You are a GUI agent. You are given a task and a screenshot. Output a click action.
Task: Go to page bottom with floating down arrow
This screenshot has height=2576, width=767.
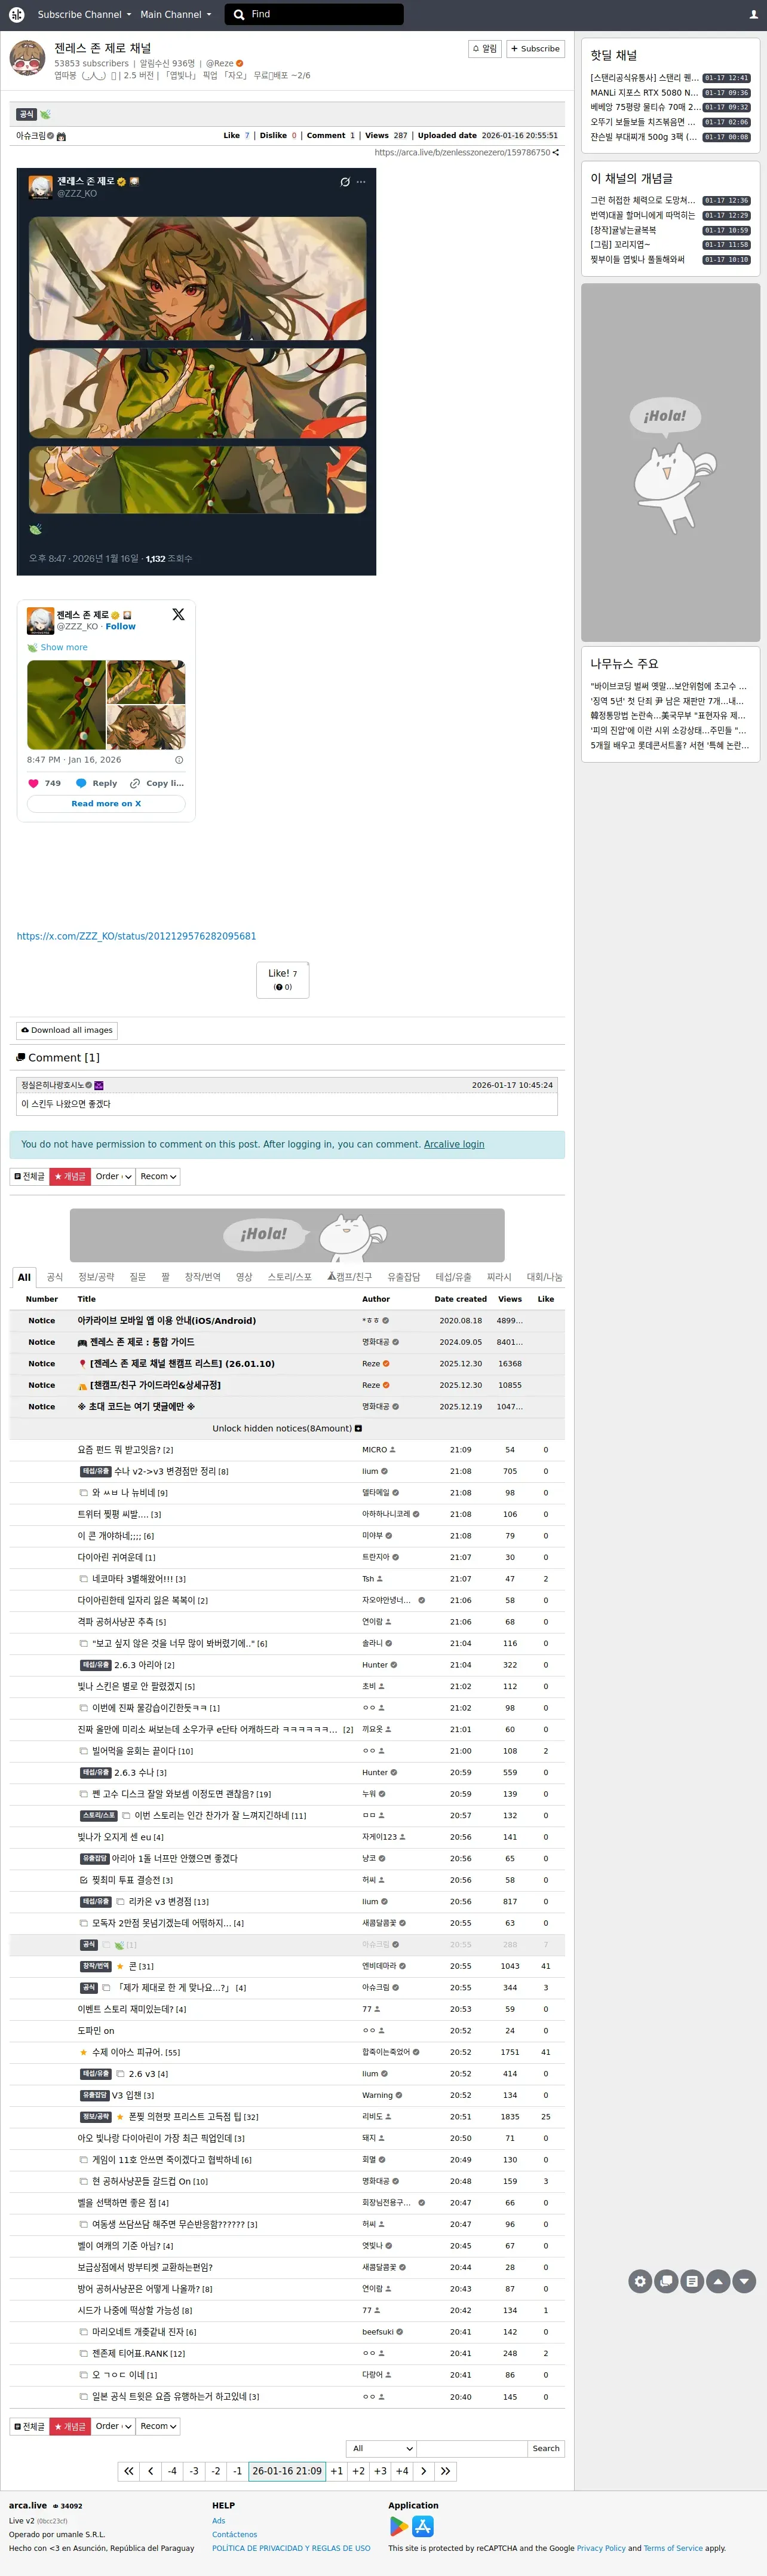[x=744, y=2281]
